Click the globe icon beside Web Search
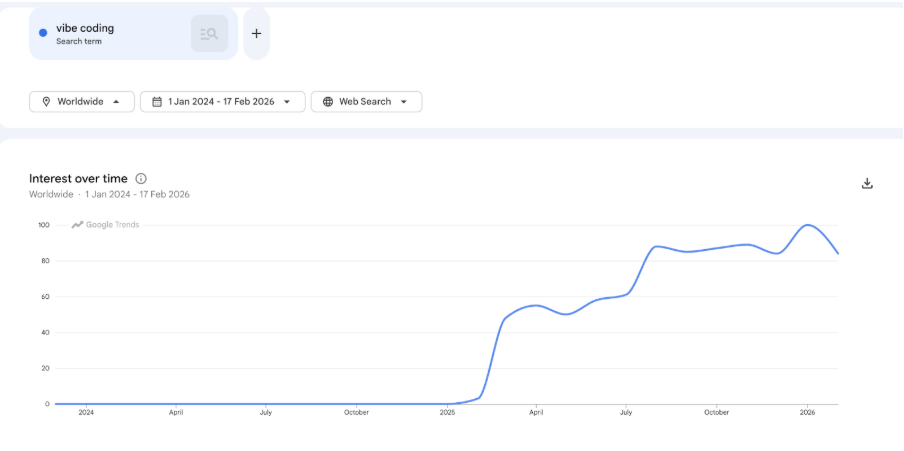The width and height of the screenshot is (904, 451). click(328, 102)
